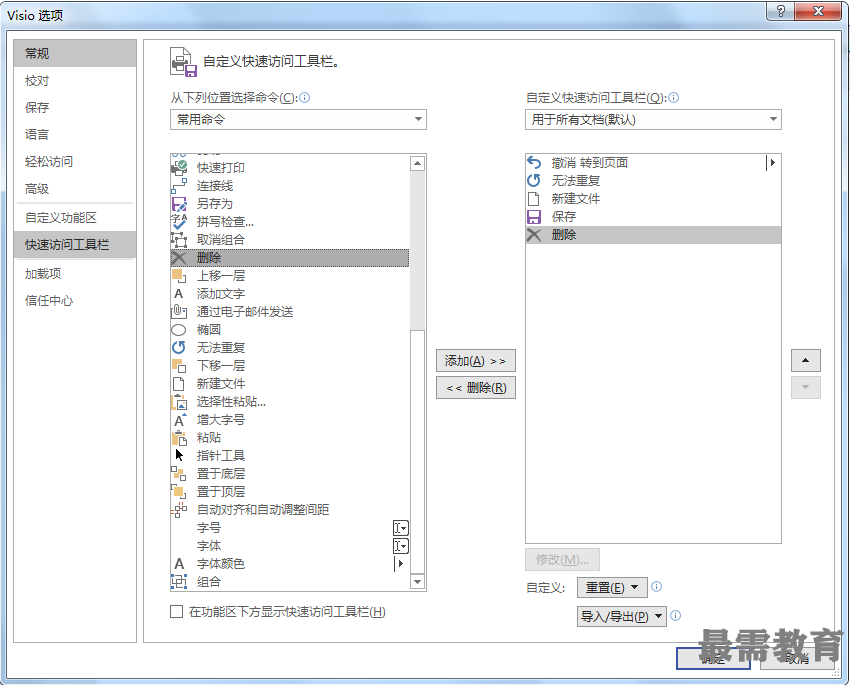This screenshot has width=850, height=685.
Task: Open the 加载项 options category
Action: 75,274
